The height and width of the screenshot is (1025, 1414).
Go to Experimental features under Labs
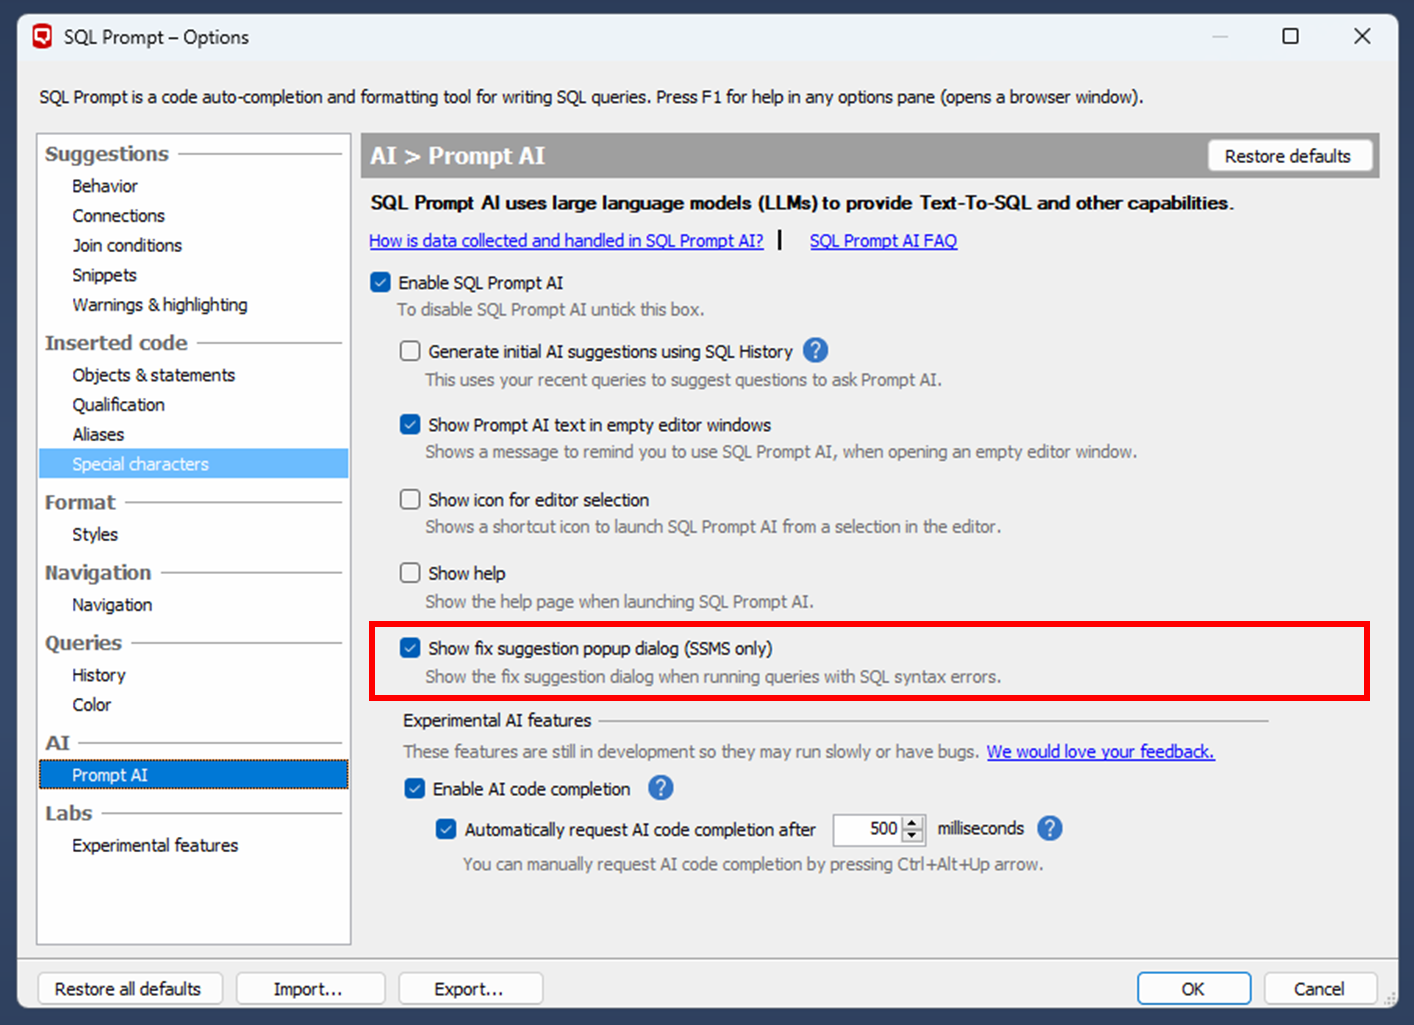[x=155, y=845]
